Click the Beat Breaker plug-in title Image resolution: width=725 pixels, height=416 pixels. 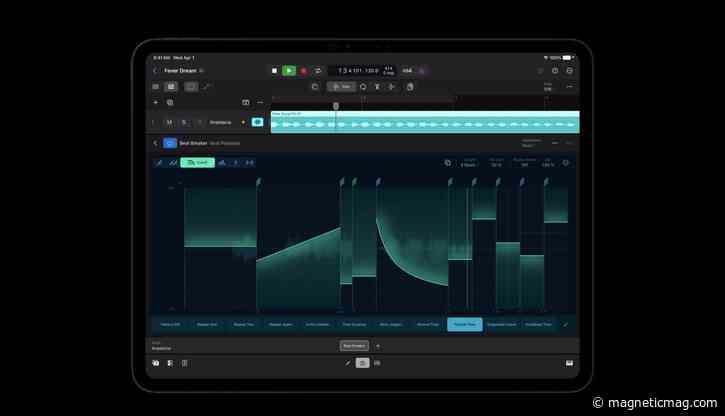[x=193, y=143]
